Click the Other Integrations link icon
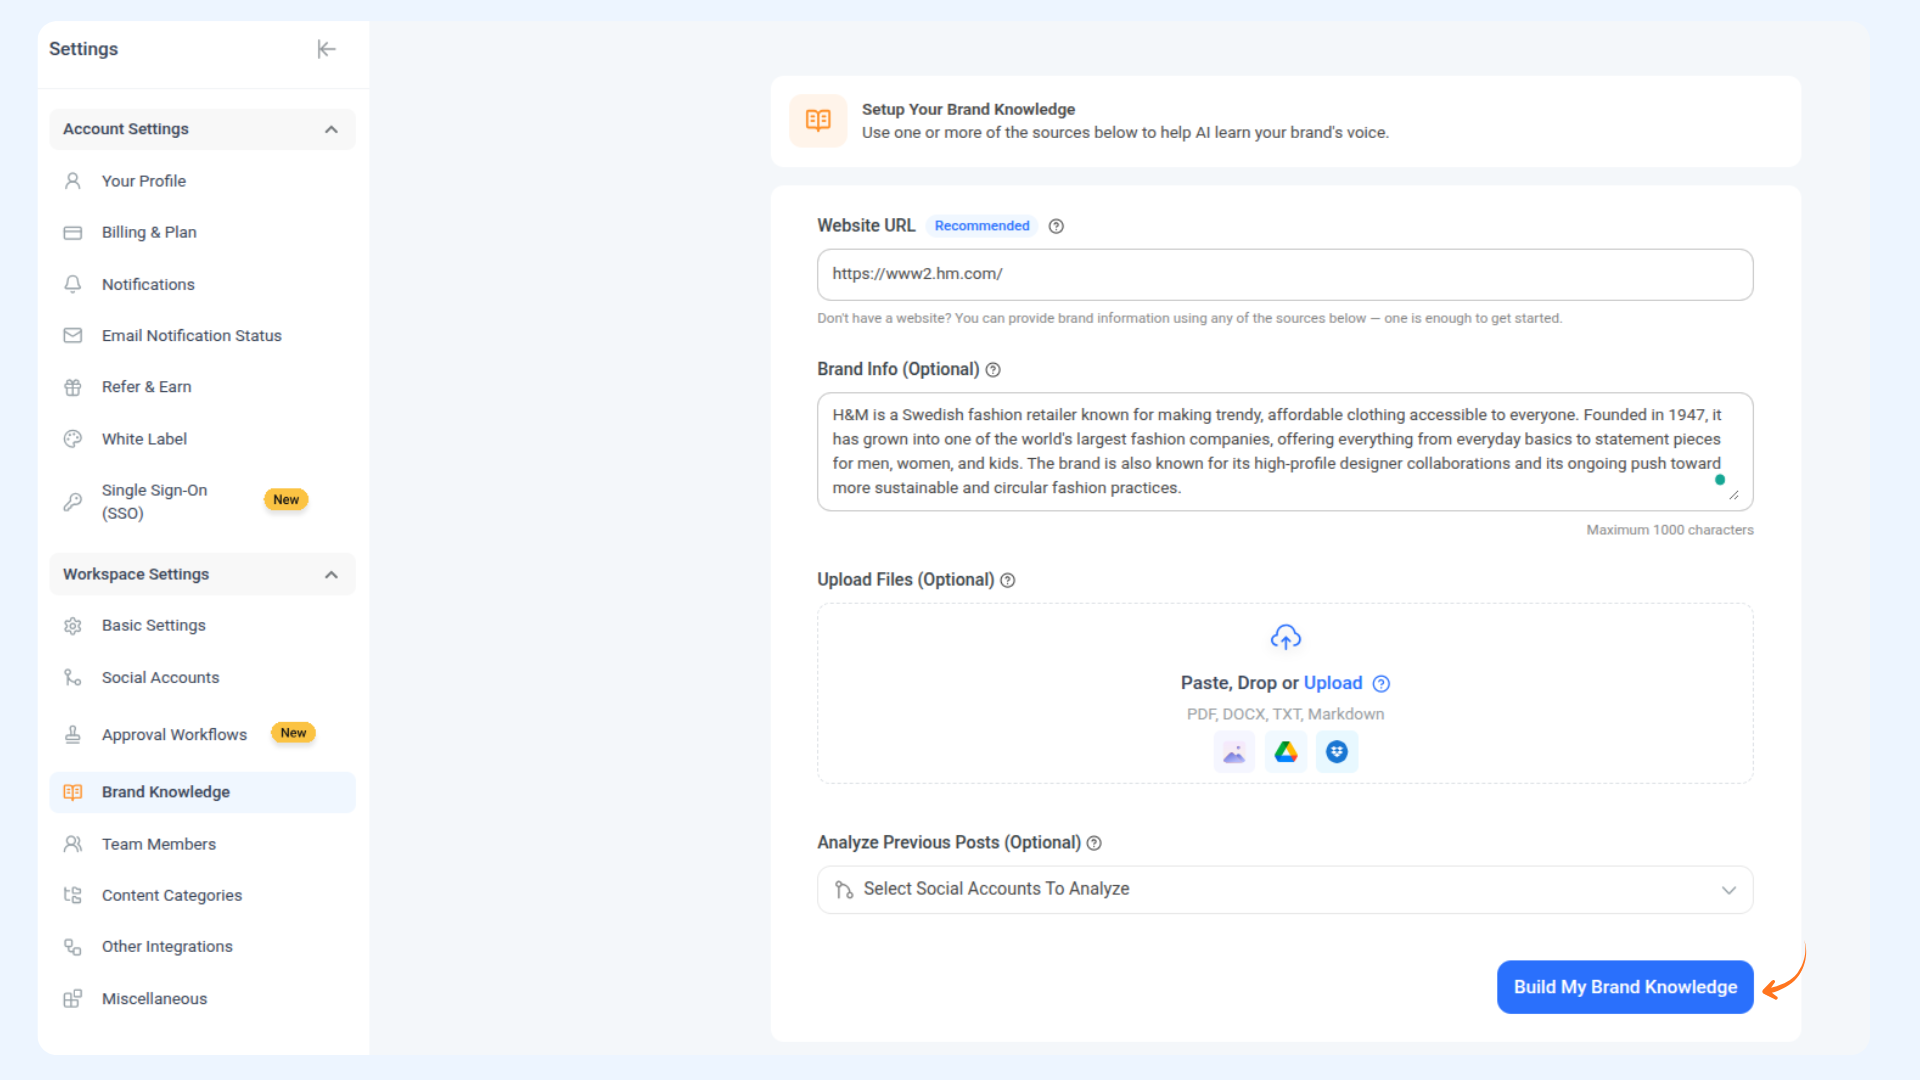 pyautogui.click(x=73, y=946)
